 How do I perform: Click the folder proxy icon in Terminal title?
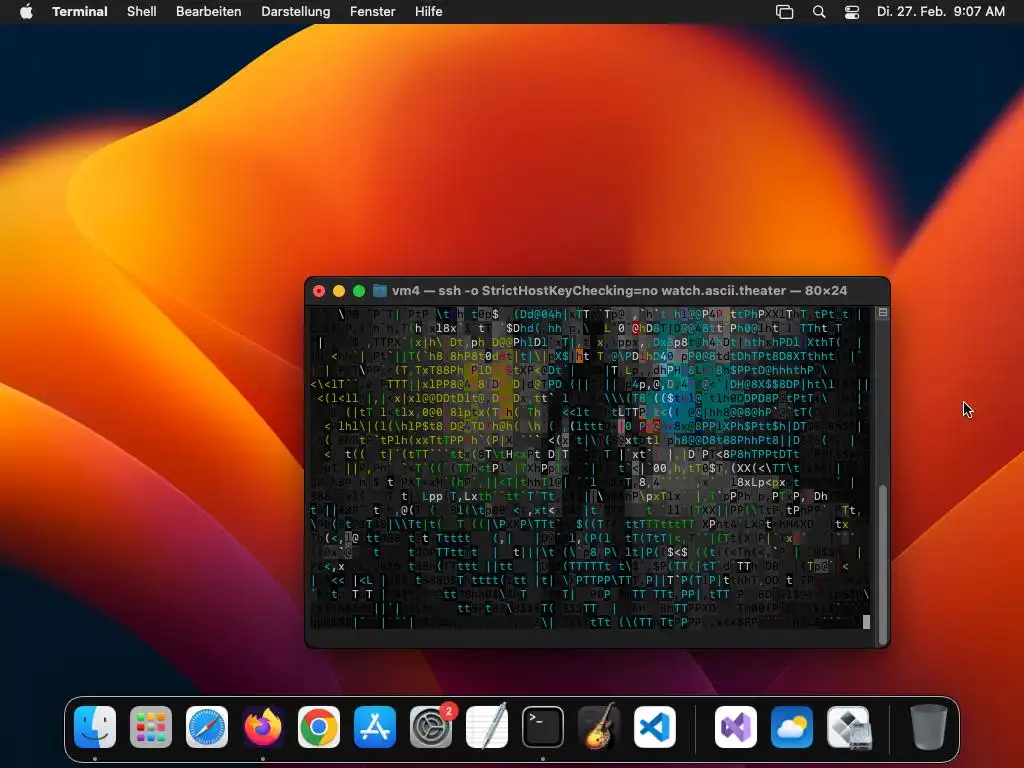pos(379,290)
